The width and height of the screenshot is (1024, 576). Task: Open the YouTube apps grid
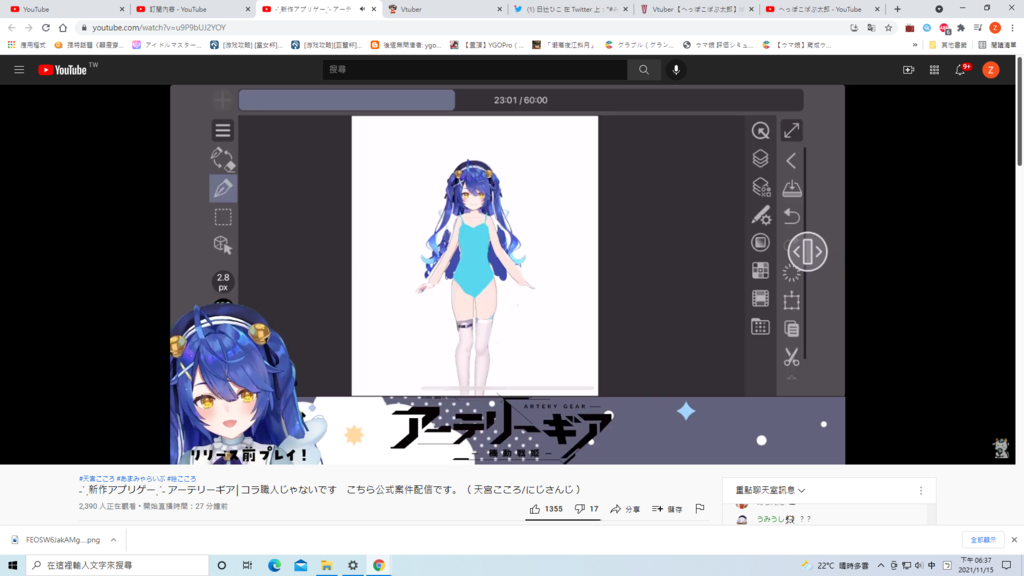[935, 70]
